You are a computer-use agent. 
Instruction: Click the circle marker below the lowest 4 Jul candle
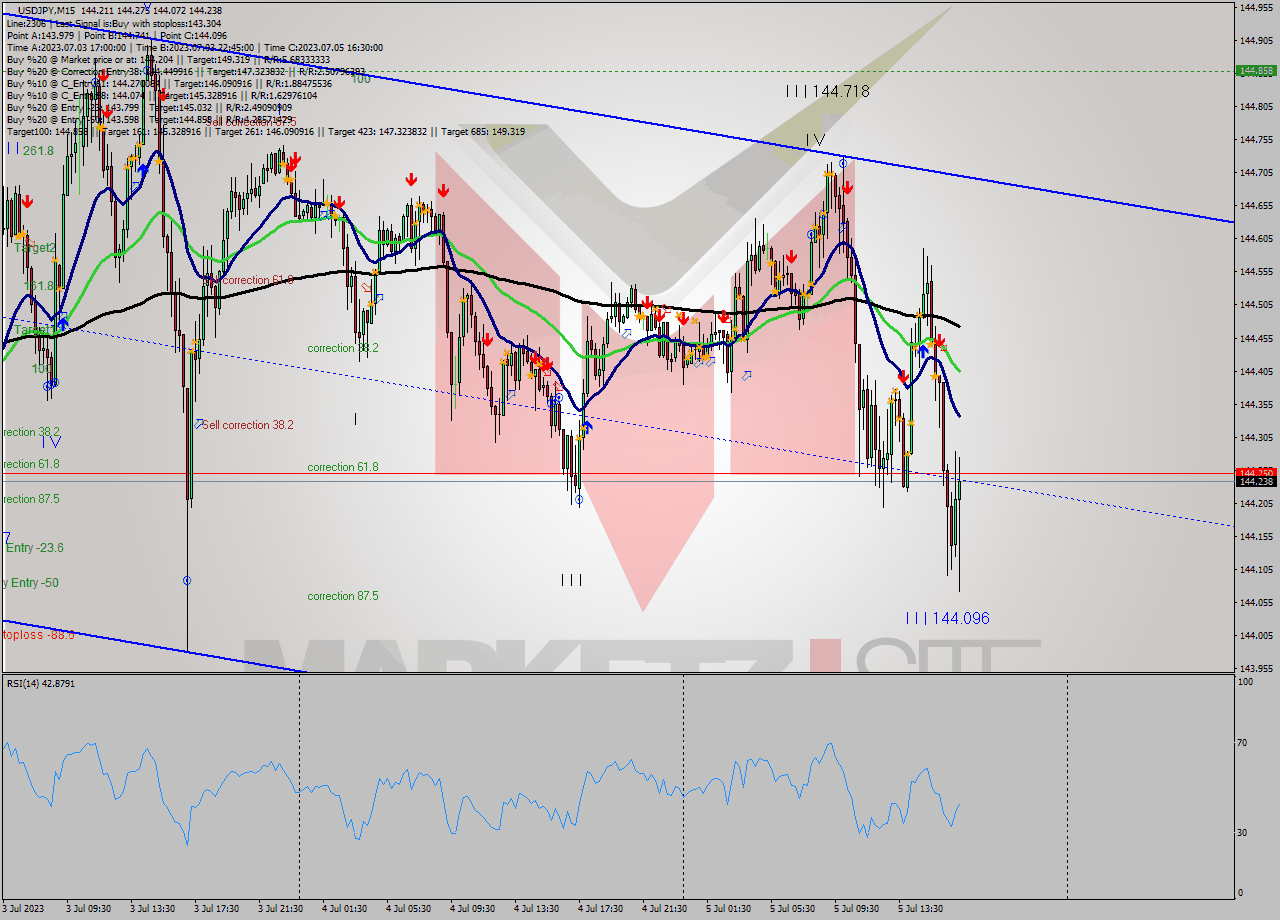click(579, 500)
